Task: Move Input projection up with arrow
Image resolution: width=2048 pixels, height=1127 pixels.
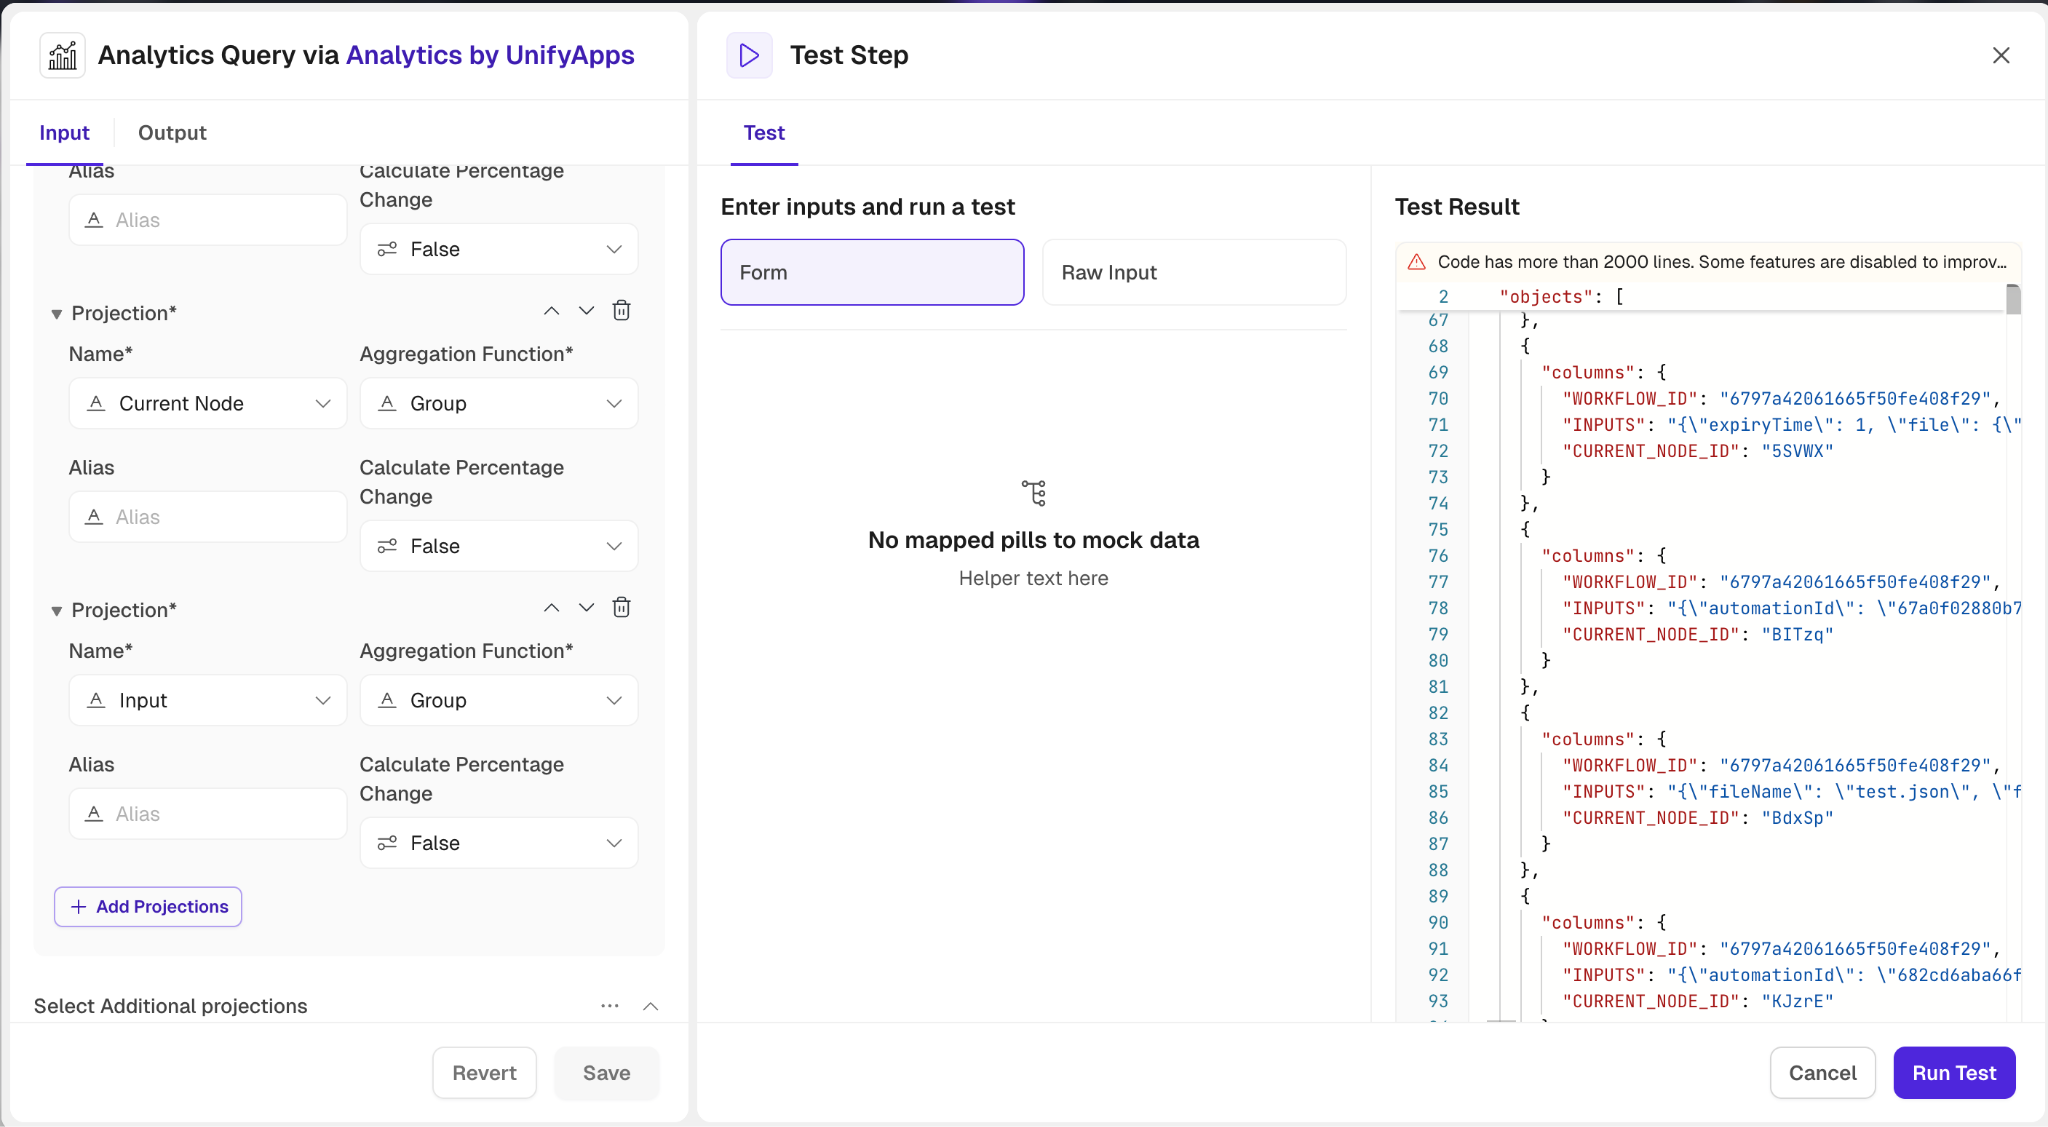Action: click(551, 608)
